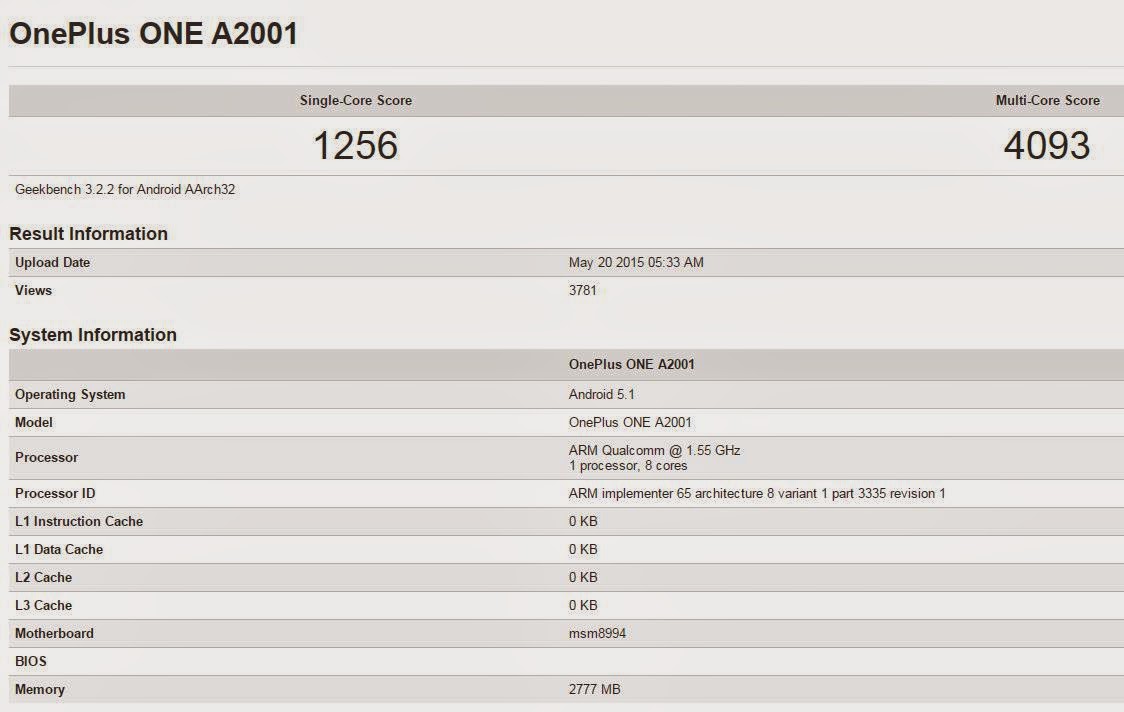Image resolution: width=1124 pixels, height=712 pixels.
Task: Select the L1 Data Cache label
Action: coord(59,549)
